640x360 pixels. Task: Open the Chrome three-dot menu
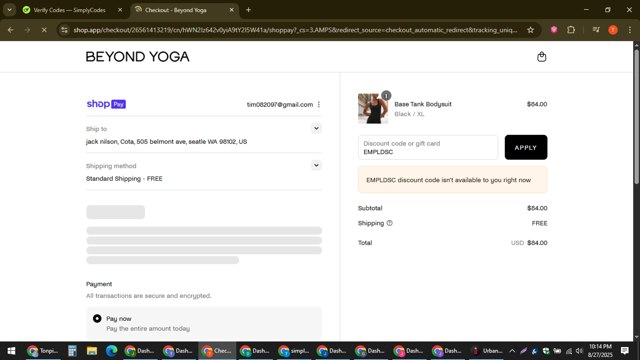click(629, 30)
